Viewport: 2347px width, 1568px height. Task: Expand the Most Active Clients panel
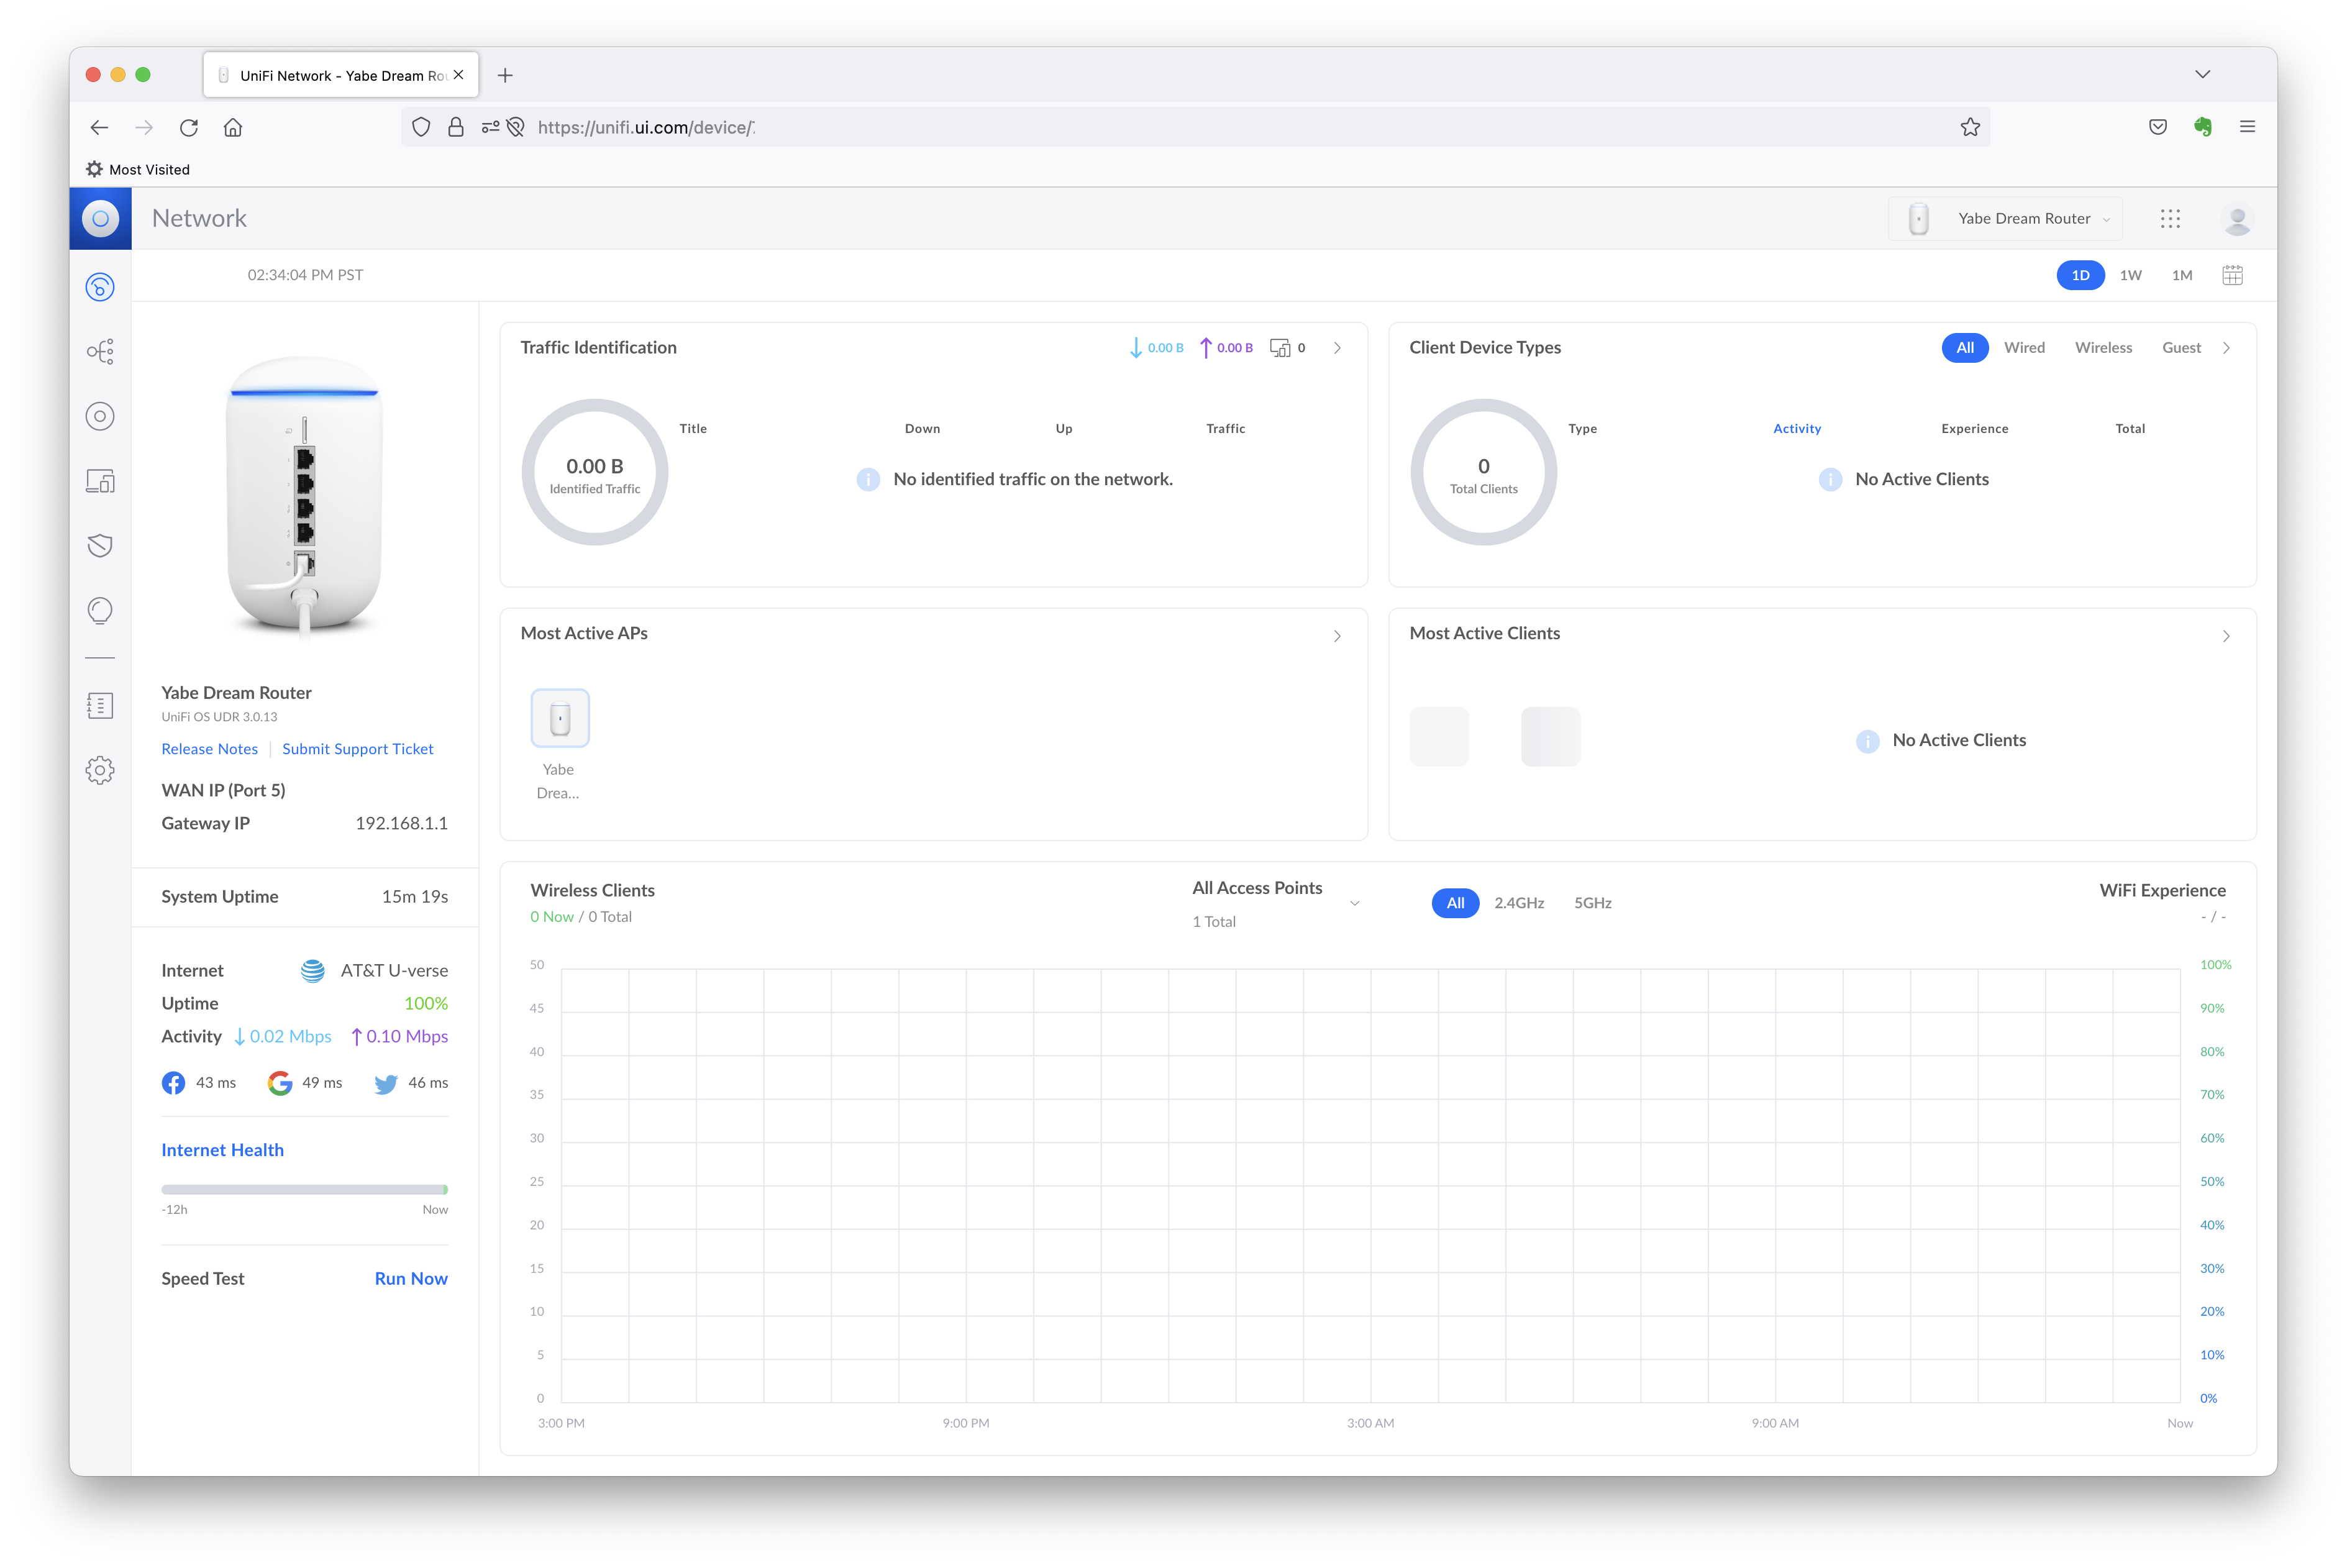pyautogui.click(x=2226, y=636)
